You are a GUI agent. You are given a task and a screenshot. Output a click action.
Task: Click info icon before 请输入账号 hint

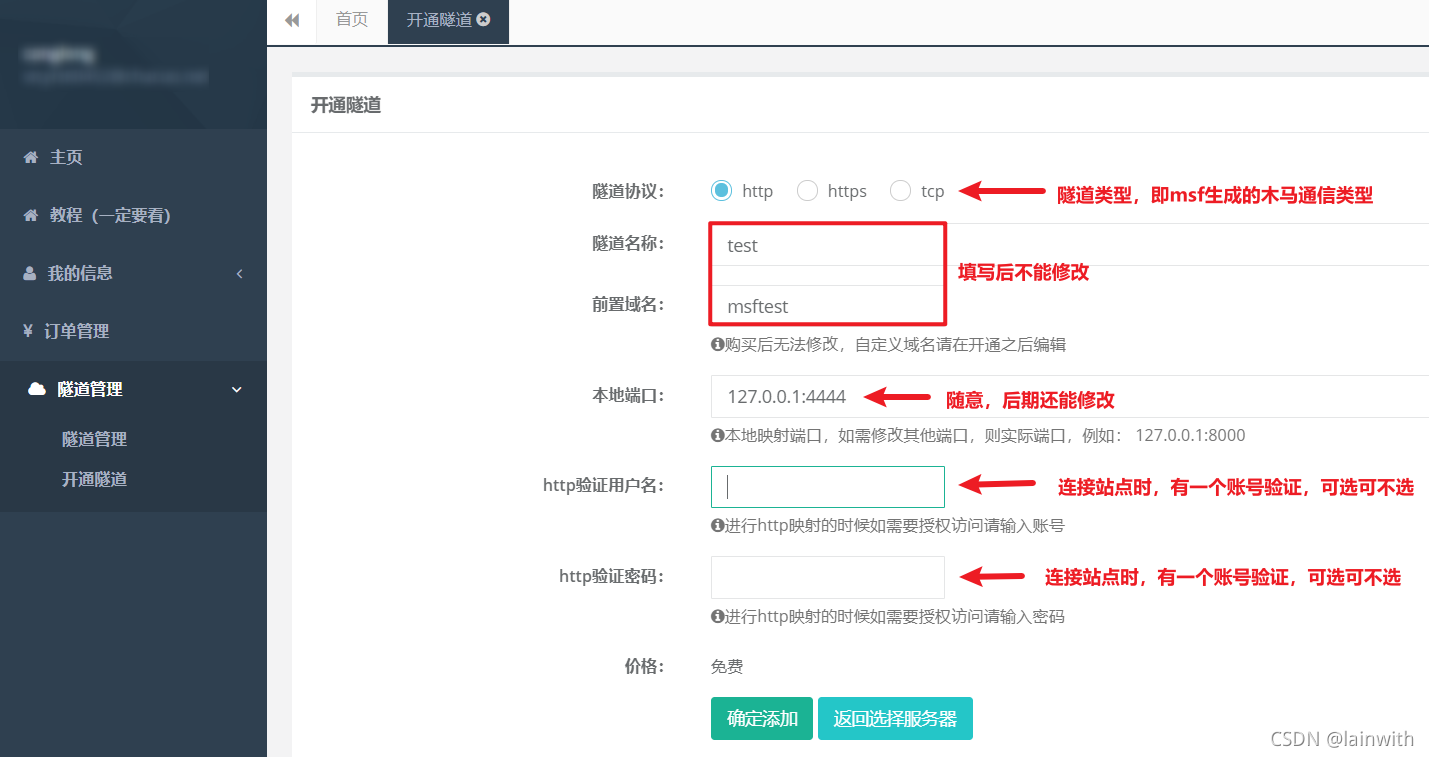click(x=717, y=526)
